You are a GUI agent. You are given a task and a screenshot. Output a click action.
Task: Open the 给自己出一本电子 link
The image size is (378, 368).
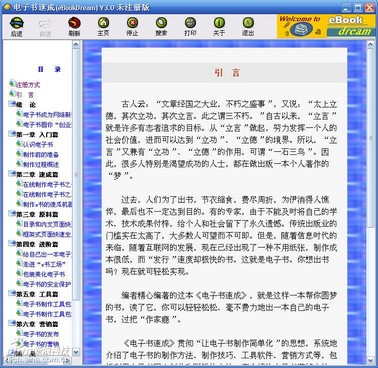coord(47,254)
